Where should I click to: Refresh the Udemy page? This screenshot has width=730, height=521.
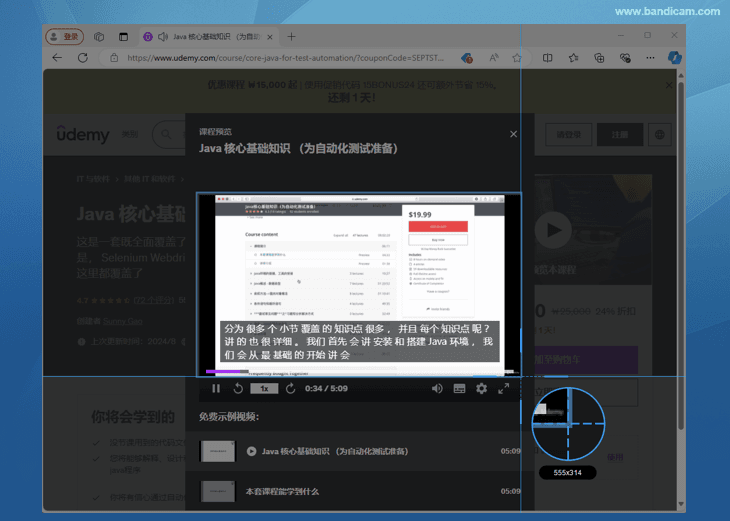(x=83, y=58)
